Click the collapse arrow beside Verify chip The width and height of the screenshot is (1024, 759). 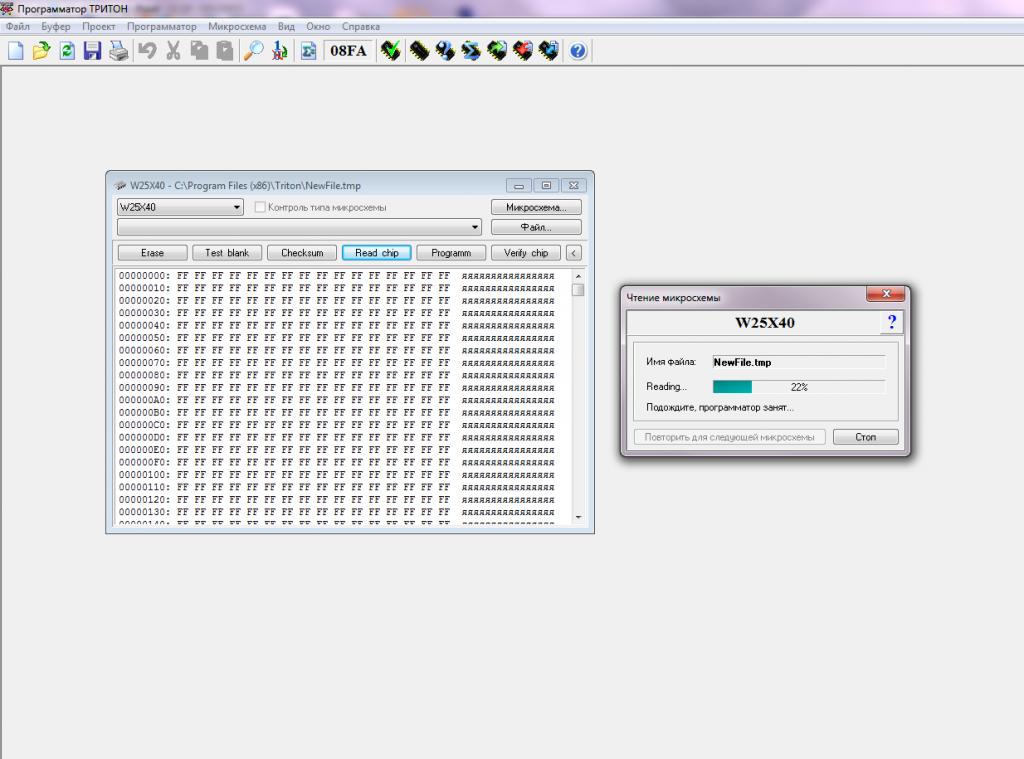(x=574, y=253)
